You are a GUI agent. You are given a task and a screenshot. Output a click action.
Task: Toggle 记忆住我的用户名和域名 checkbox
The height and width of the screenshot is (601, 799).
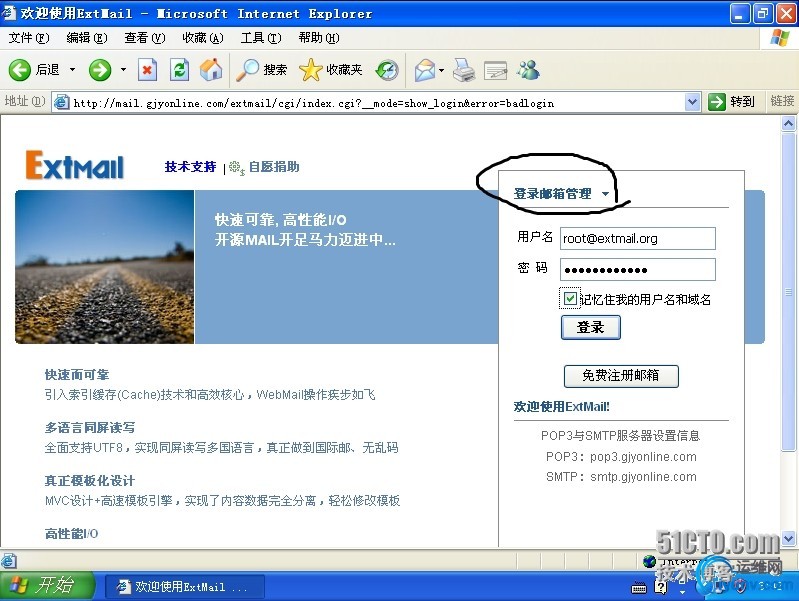570,298
